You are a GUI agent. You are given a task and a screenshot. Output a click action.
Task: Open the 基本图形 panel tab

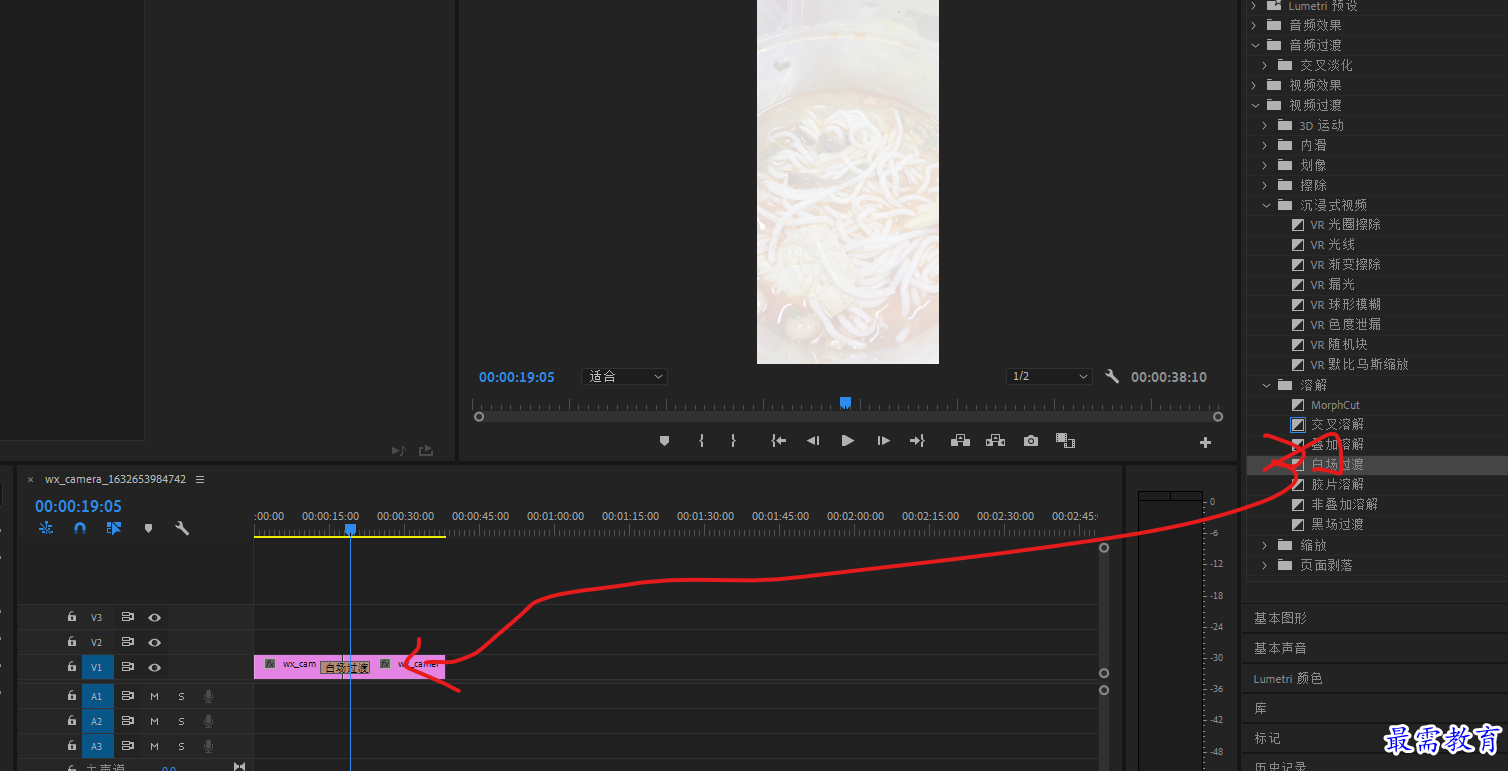[x=1280, y=618]
